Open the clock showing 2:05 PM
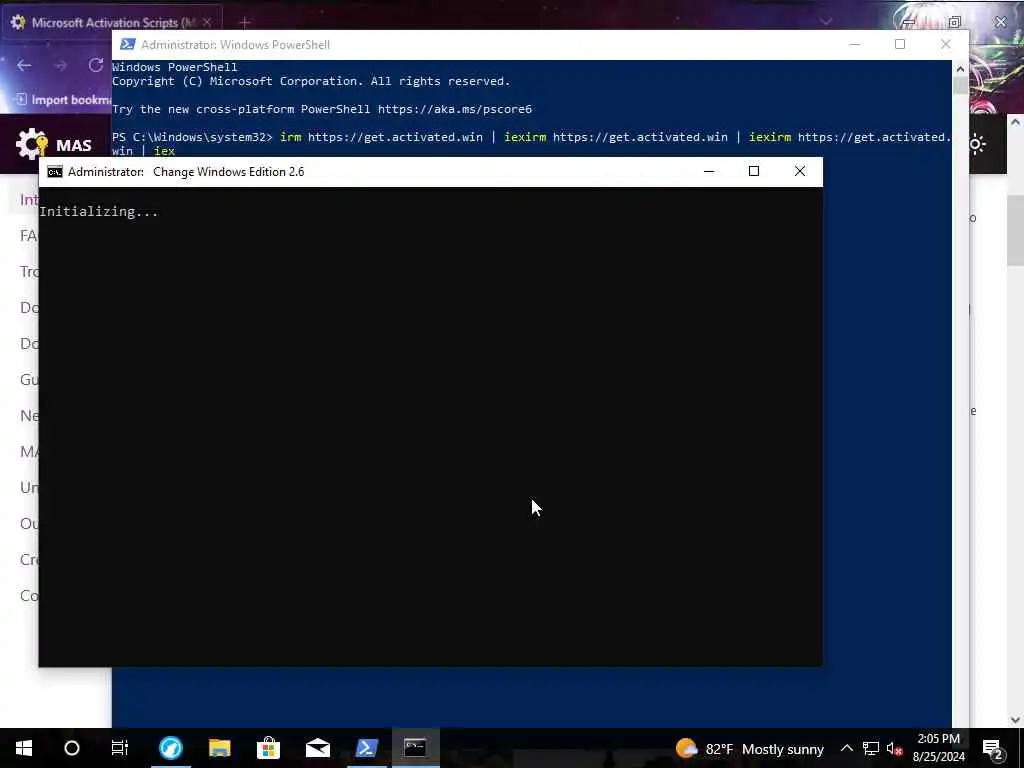The height and width of the screenshot is (768, 1024). click(x=938, y=748)
